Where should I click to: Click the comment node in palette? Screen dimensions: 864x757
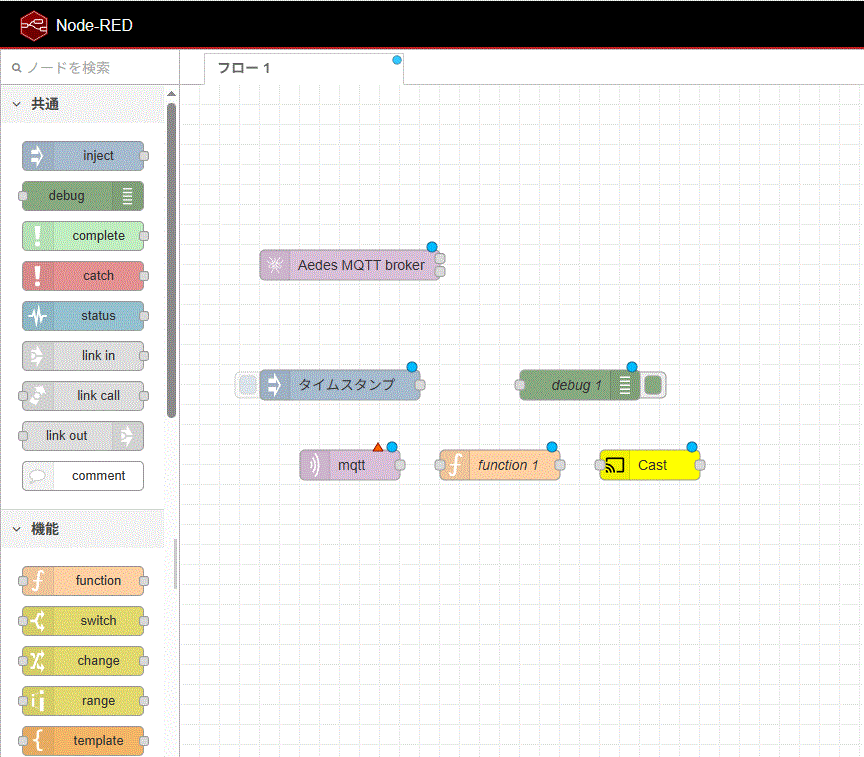tap(84, 476)
